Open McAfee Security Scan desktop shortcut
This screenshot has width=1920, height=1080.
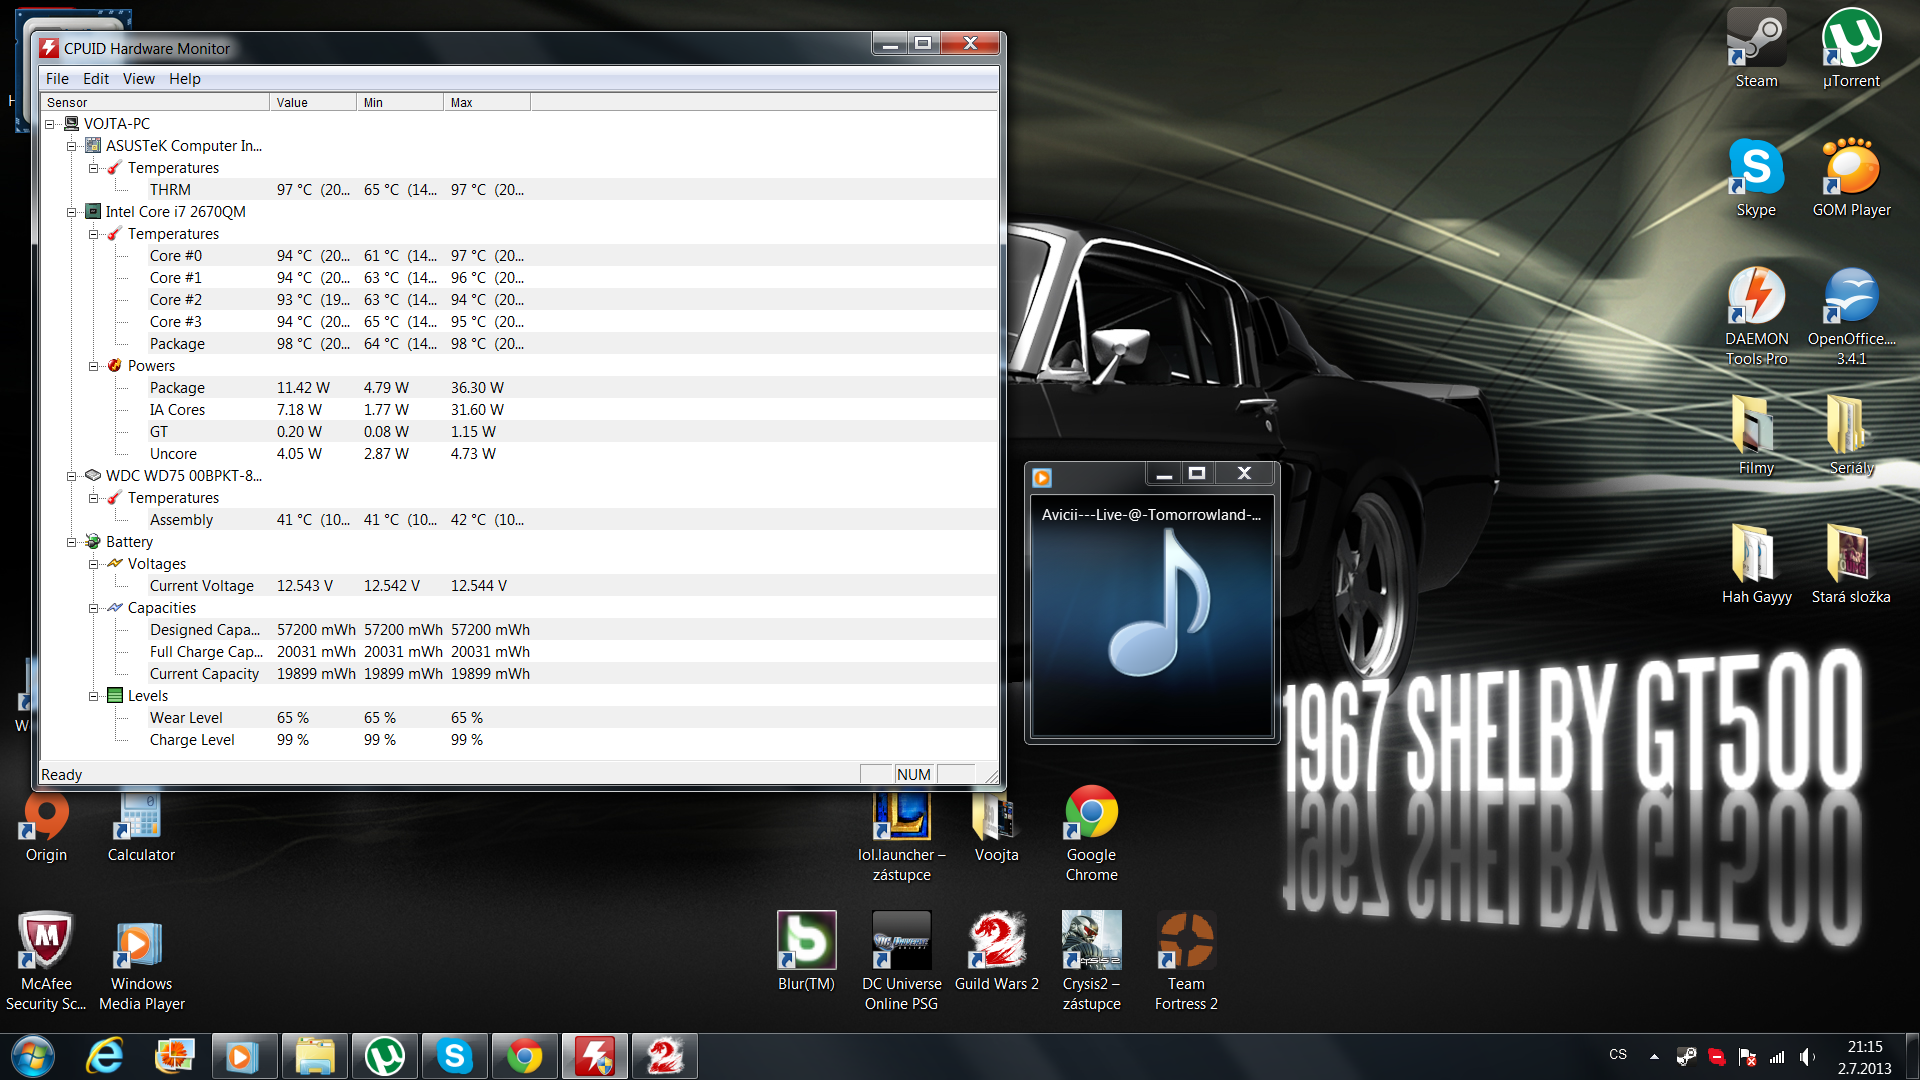[46, 961]
